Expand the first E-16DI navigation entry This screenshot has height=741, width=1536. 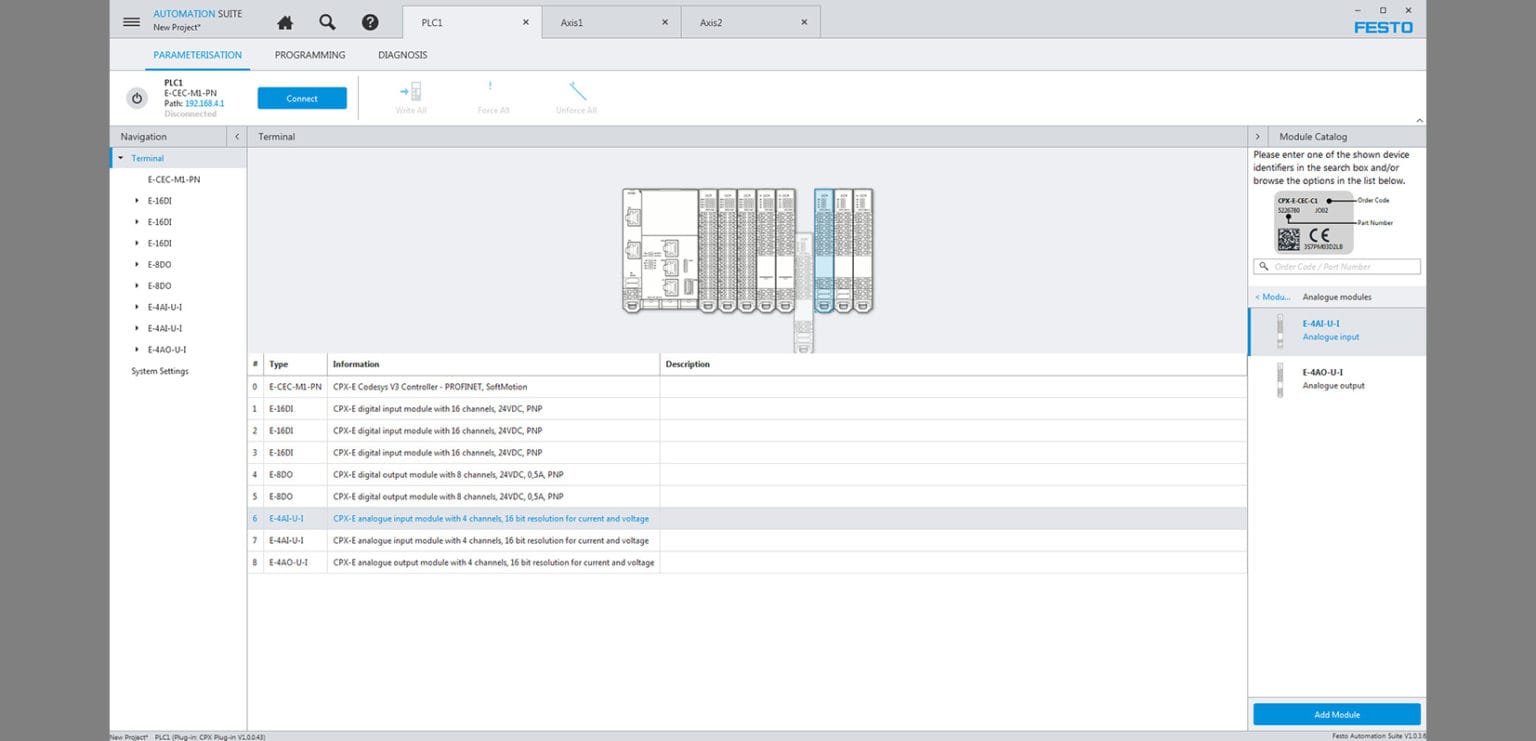pyautogui.click(x=136, y=200)
